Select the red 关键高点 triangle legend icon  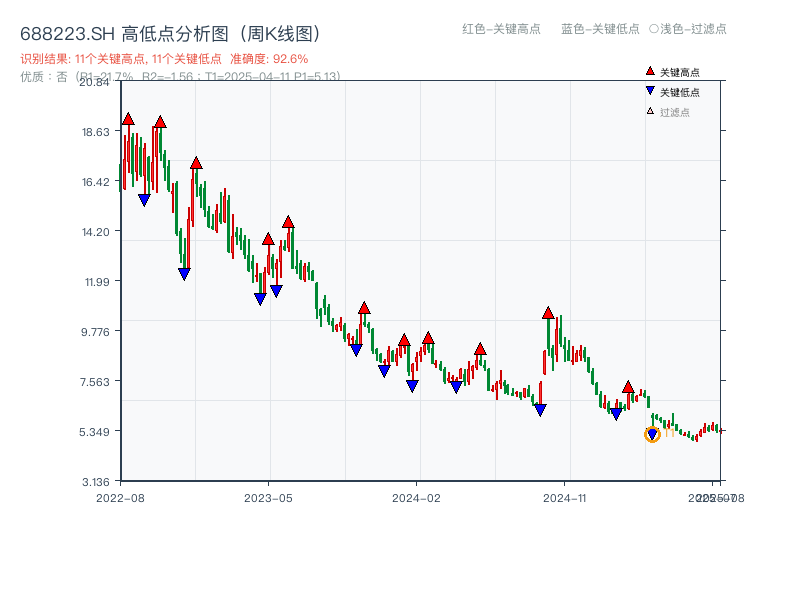point(650,71)
